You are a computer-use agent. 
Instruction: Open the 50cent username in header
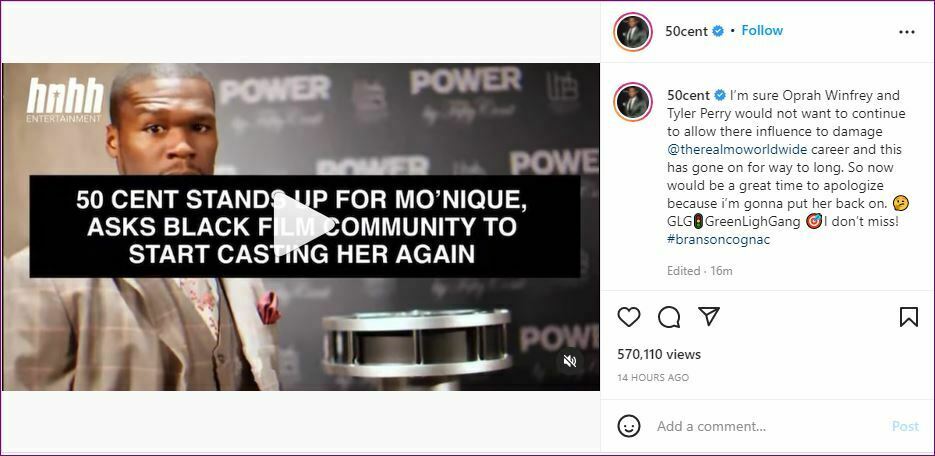(686, 31)
